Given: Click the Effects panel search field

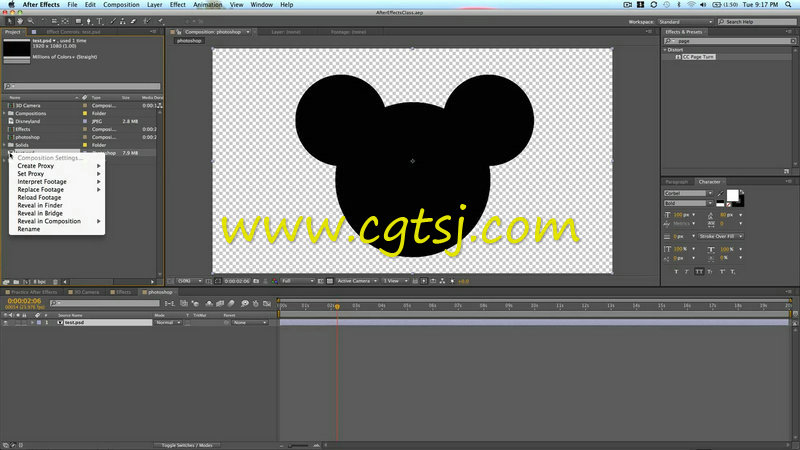Looking at the screenshot, I should tap(730, 41).
